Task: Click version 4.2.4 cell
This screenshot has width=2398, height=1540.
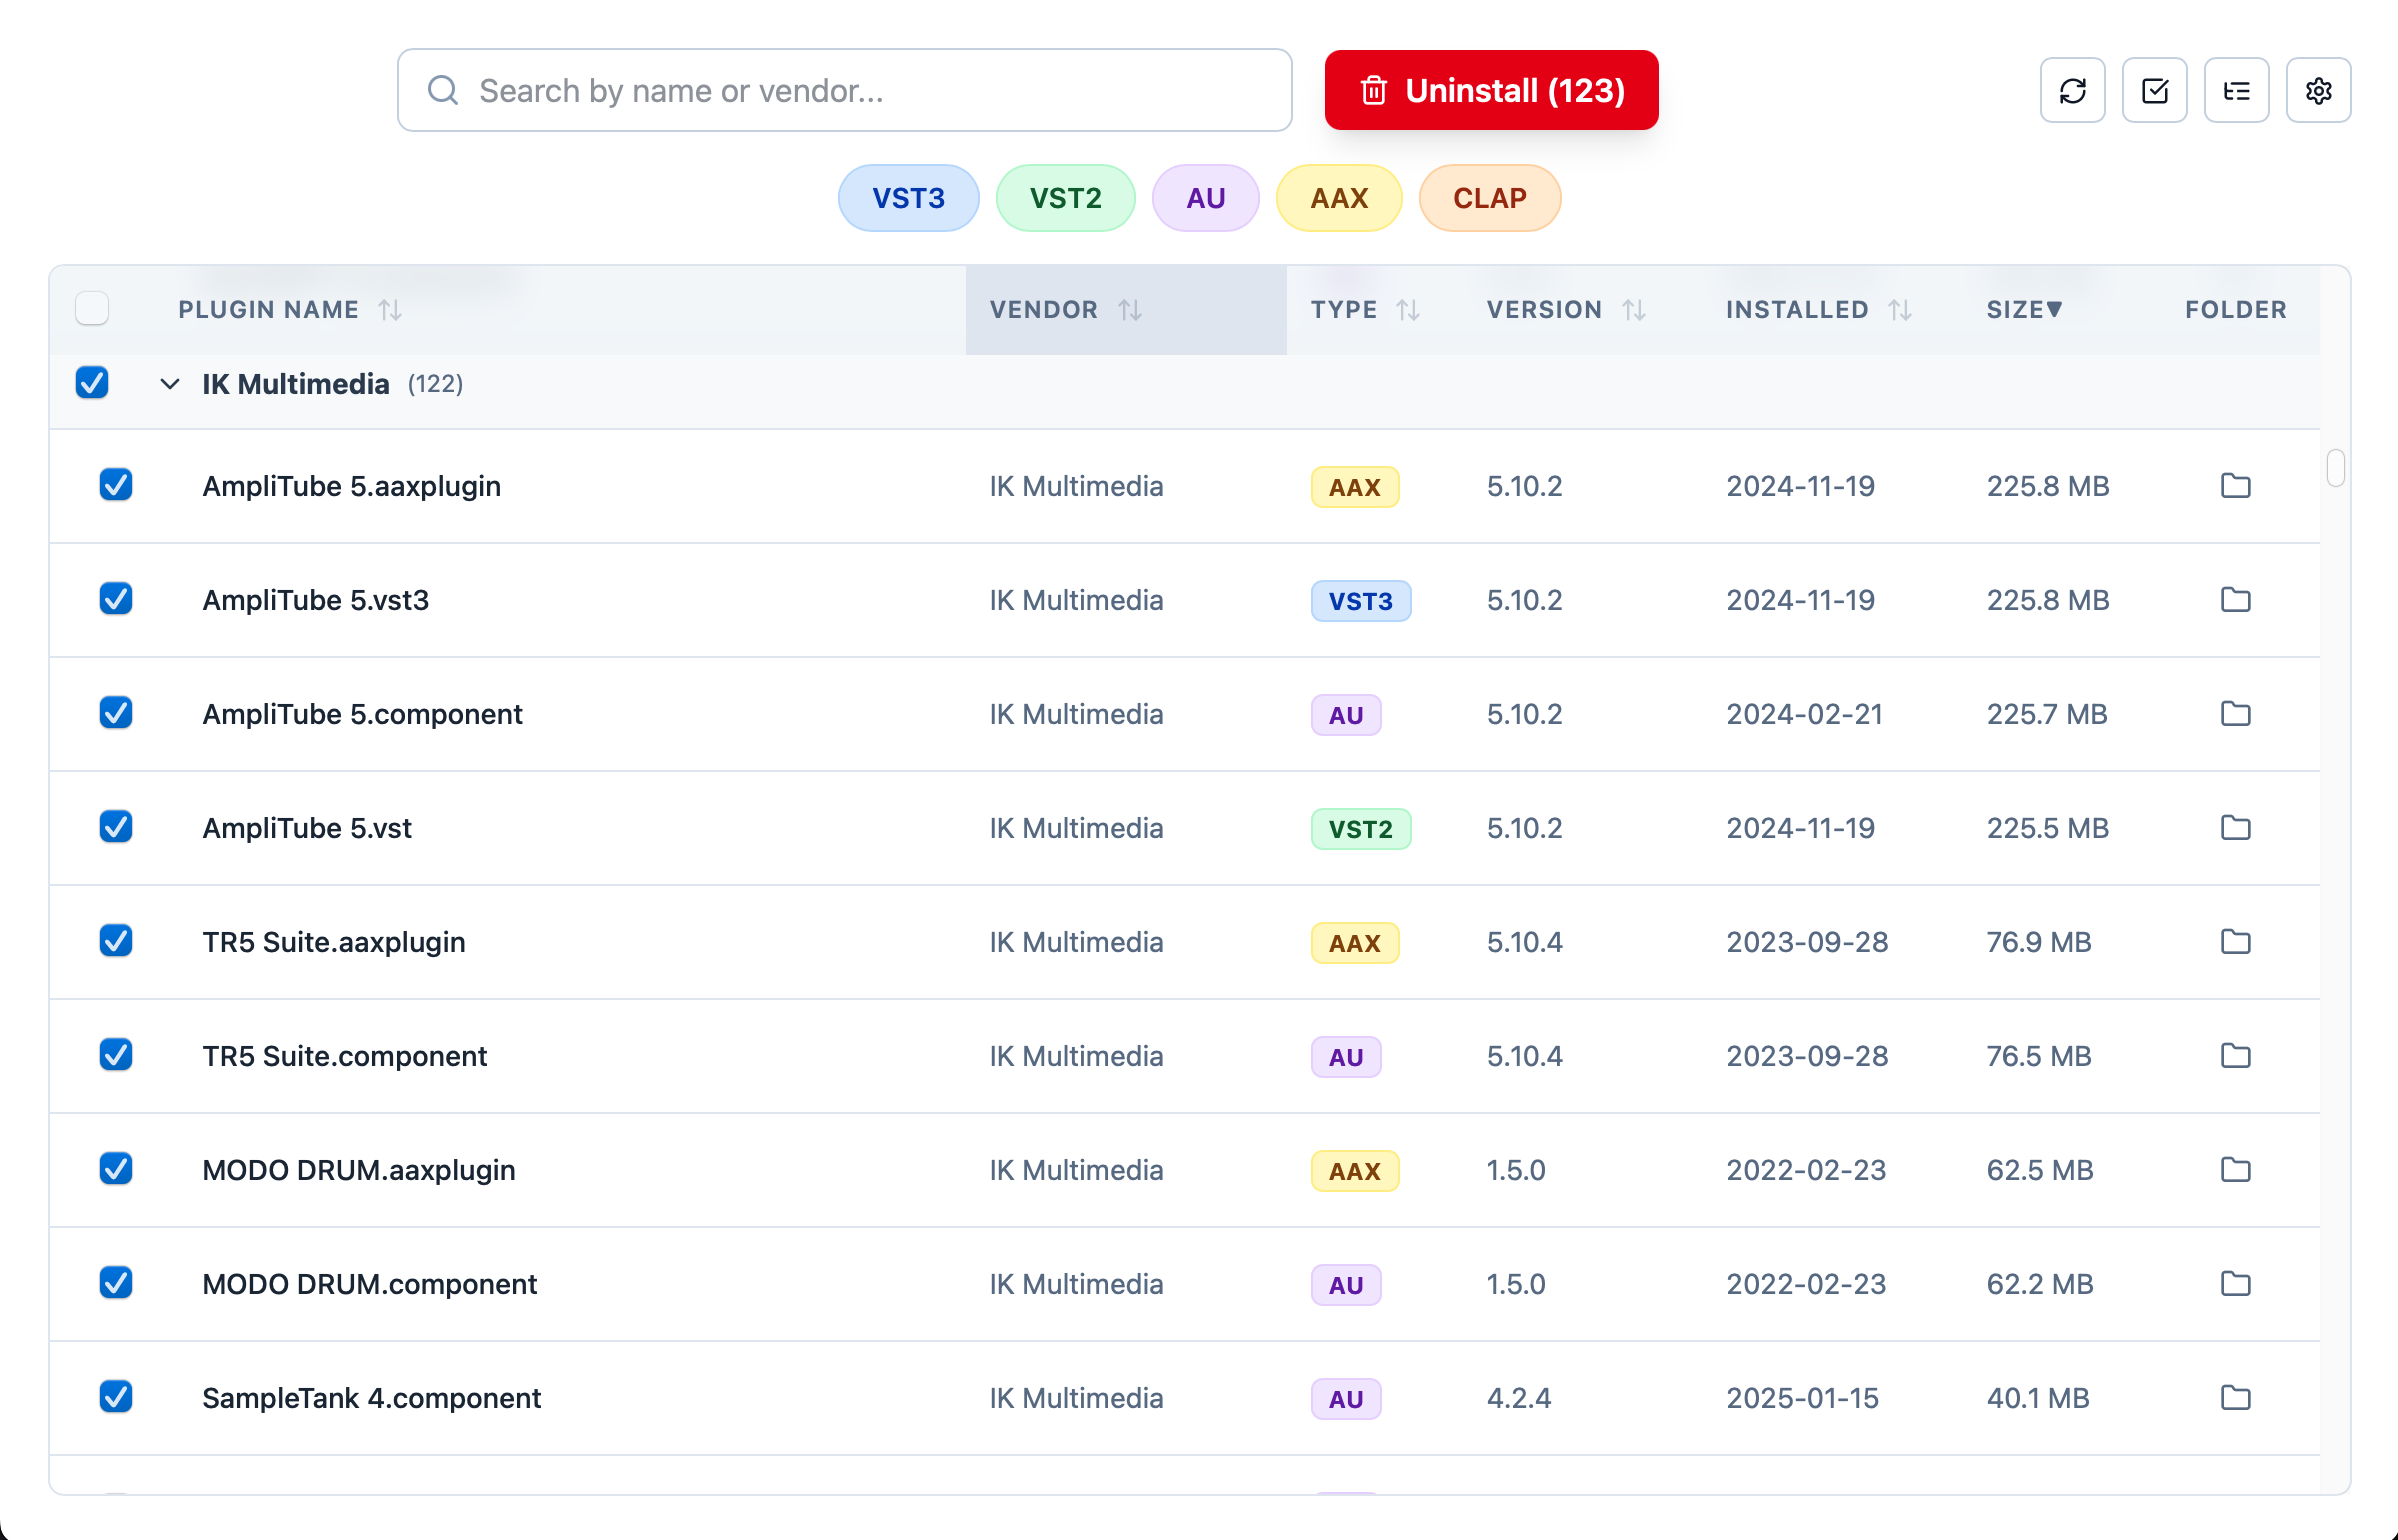Action: click(1518, 1398)
